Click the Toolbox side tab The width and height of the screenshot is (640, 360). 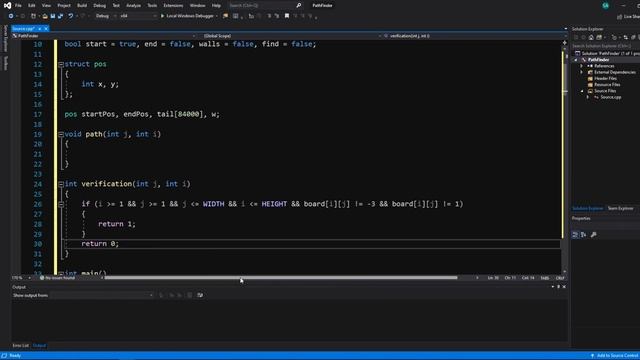point(5,63)
